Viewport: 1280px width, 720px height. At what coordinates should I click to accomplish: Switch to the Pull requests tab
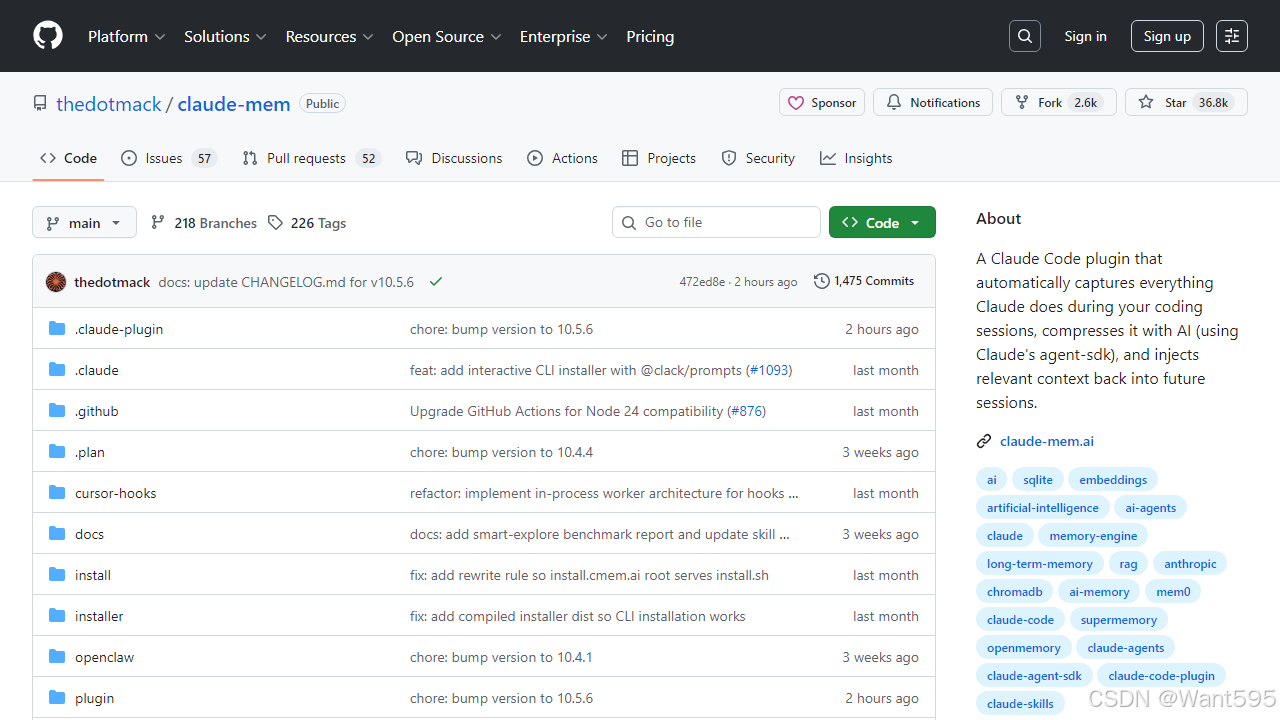[312, 158]
